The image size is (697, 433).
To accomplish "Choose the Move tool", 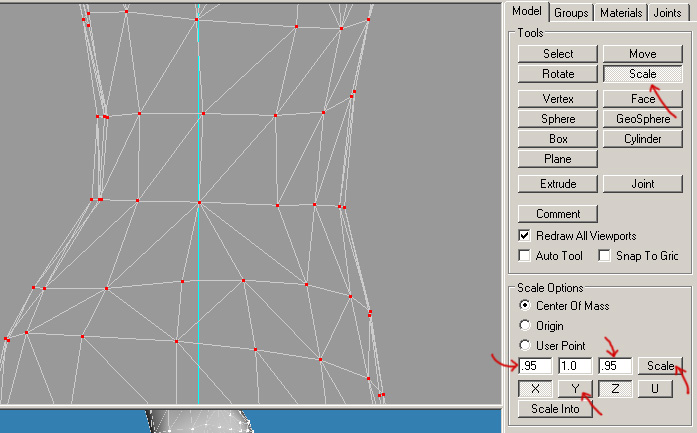I will 643,54.
